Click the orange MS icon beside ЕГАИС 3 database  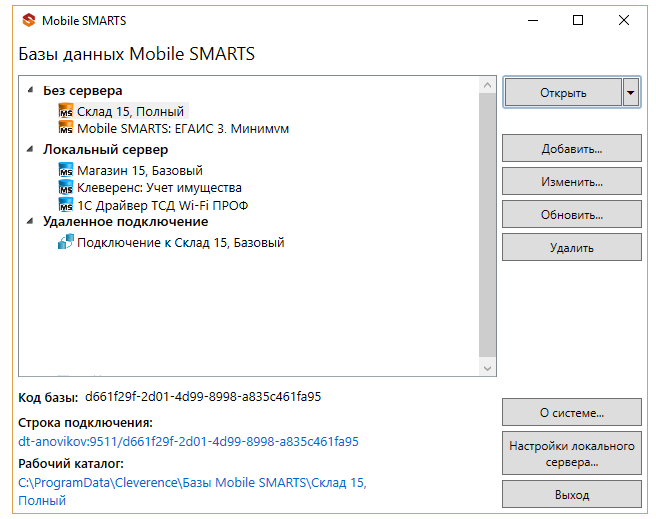click(x=66, y=128)
